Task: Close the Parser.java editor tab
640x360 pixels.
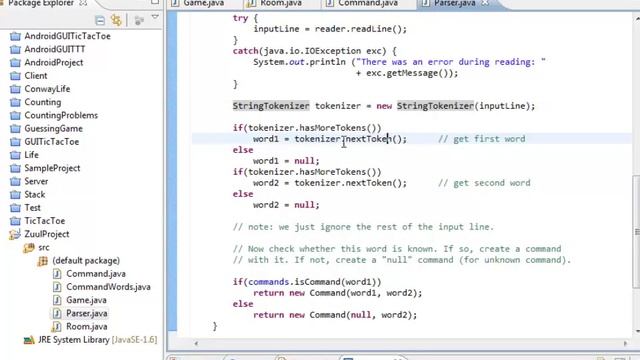Action: click(485, 3)
